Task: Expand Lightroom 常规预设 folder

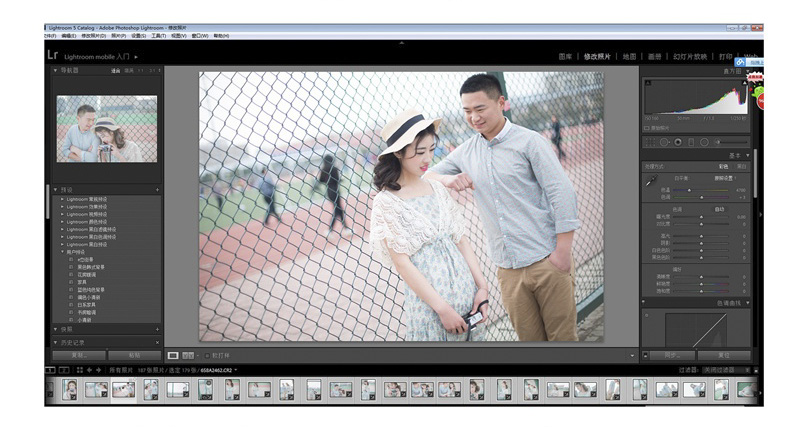Action: coord(62,199)
